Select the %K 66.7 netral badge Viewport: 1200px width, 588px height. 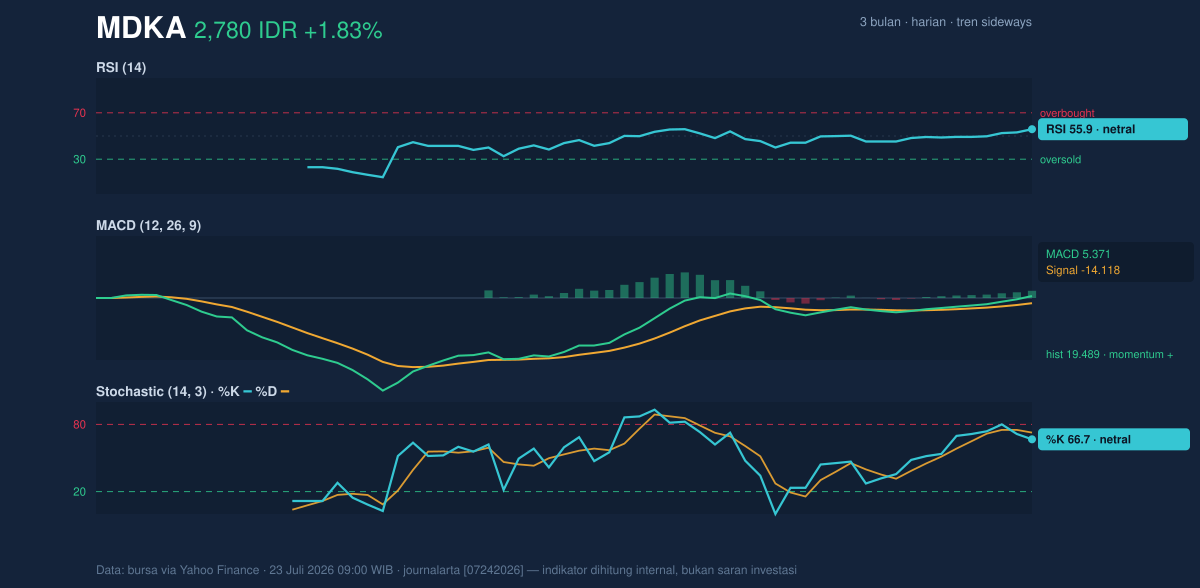[x=1114, y=439]
